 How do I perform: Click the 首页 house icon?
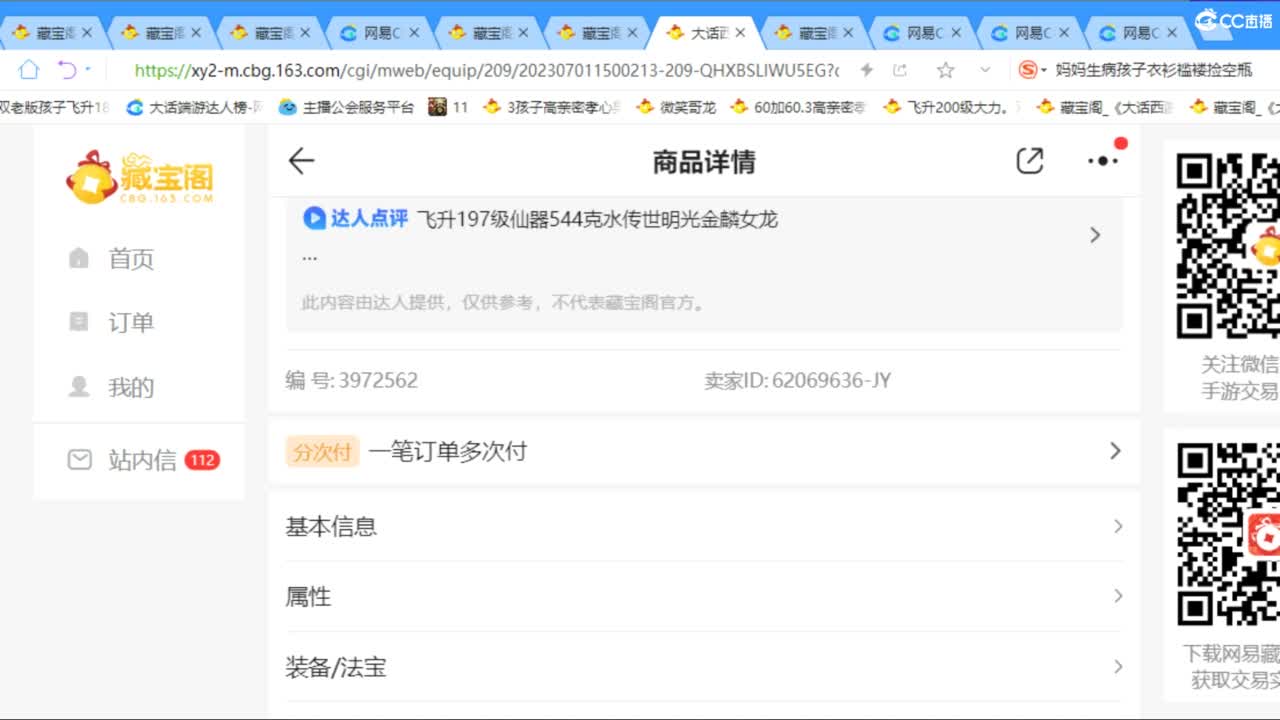[79, 258]
